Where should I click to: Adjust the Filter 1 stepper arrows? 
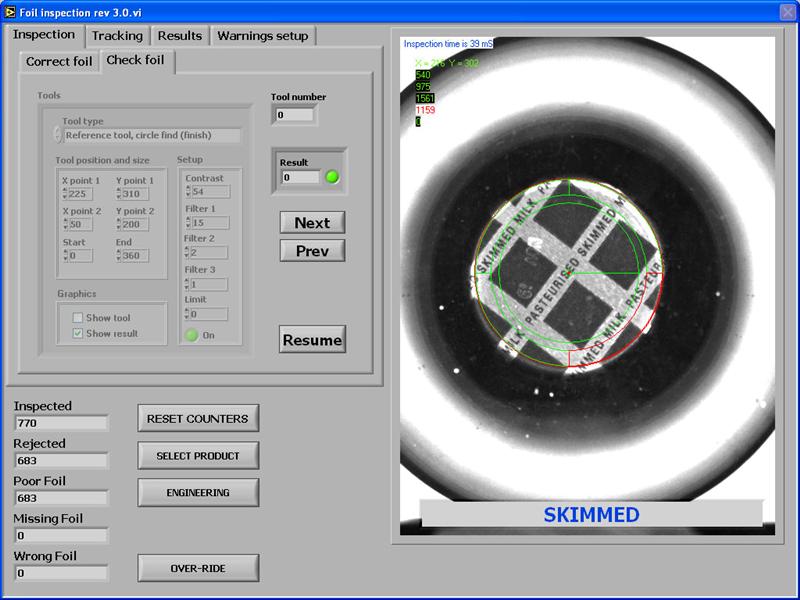188,223
